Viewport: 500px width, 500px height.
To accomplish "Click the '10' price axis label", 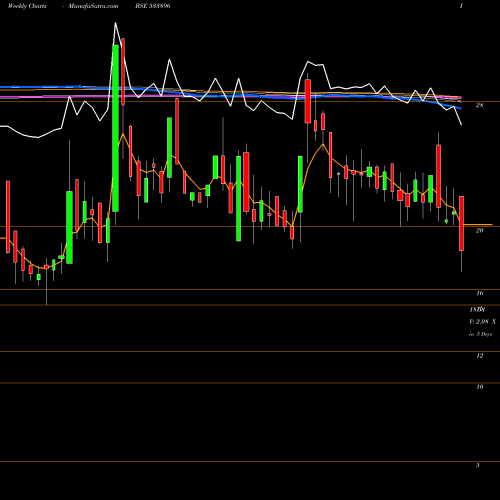I will tap(479, 387).
